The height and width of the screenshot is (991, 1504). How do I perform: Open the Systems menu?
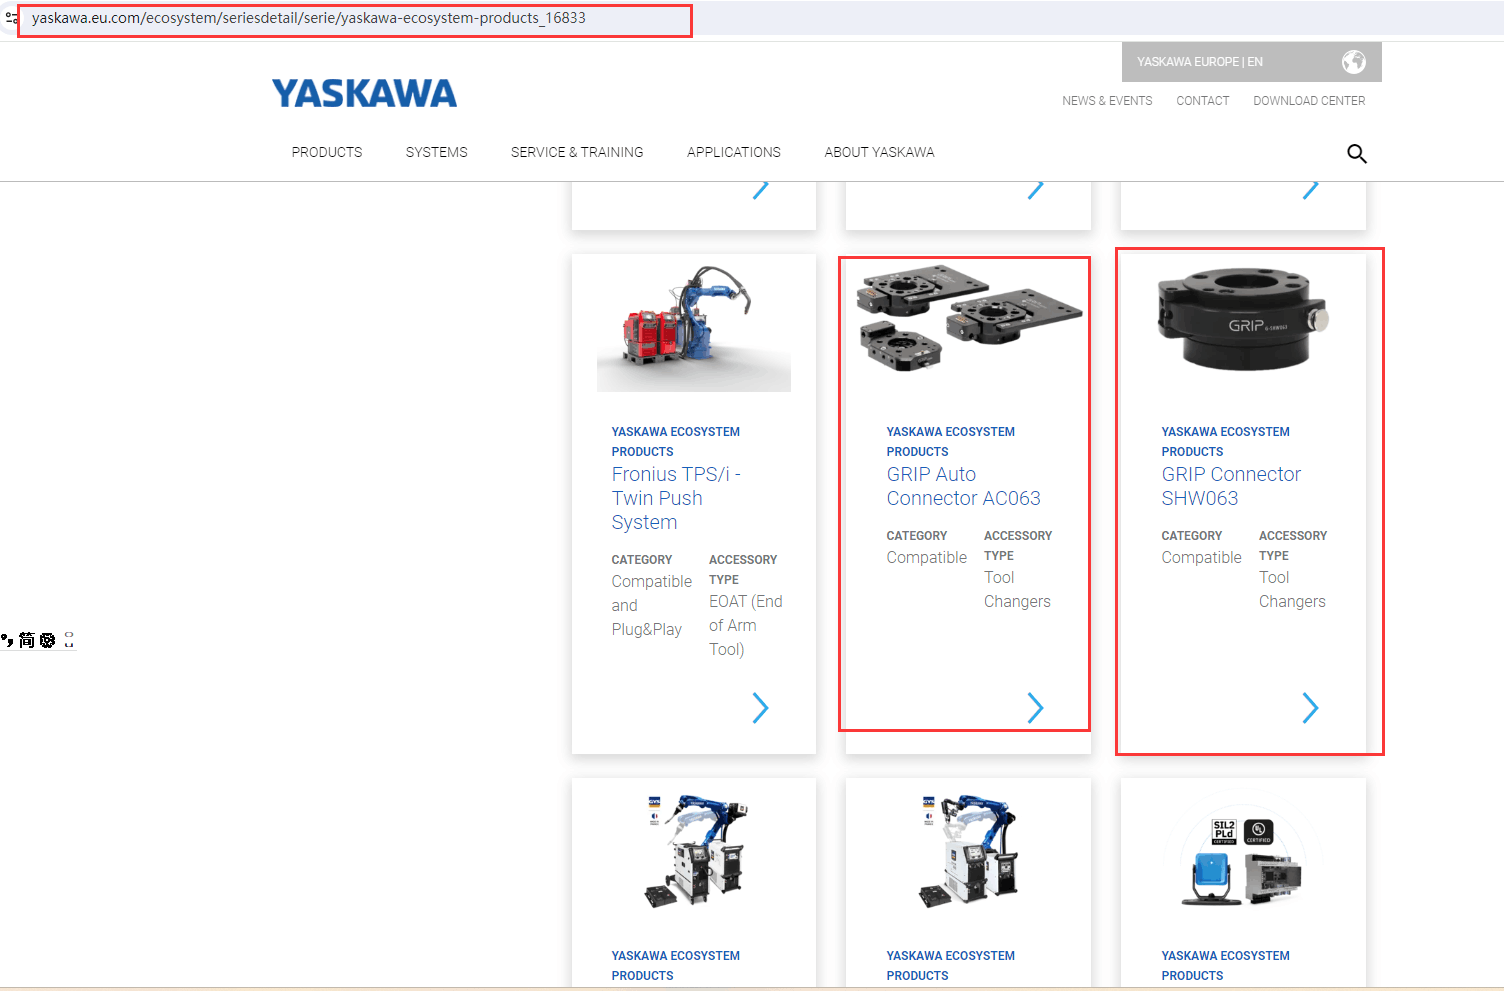click(x=436, y=152)
